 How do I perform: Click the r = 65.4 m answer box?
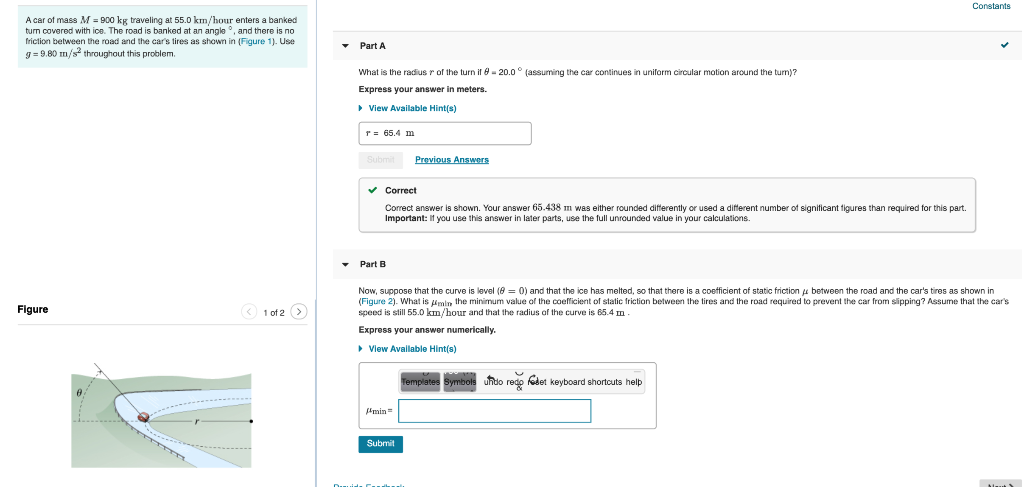pyautogui.click(x=445, y=133)
